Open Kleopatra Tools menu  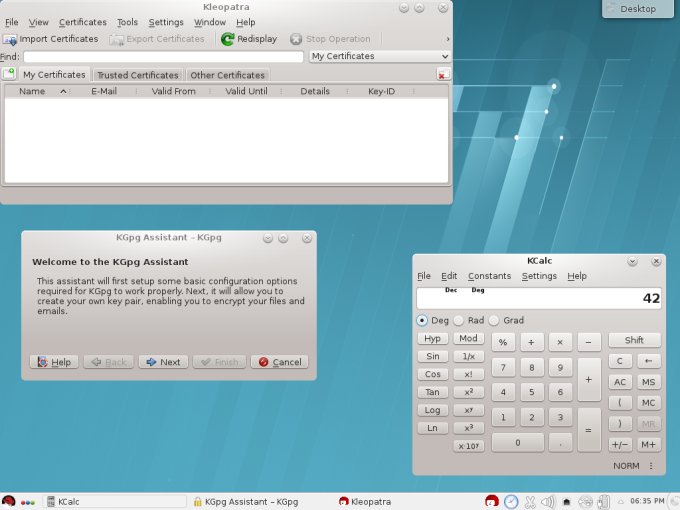click(127, 22)
